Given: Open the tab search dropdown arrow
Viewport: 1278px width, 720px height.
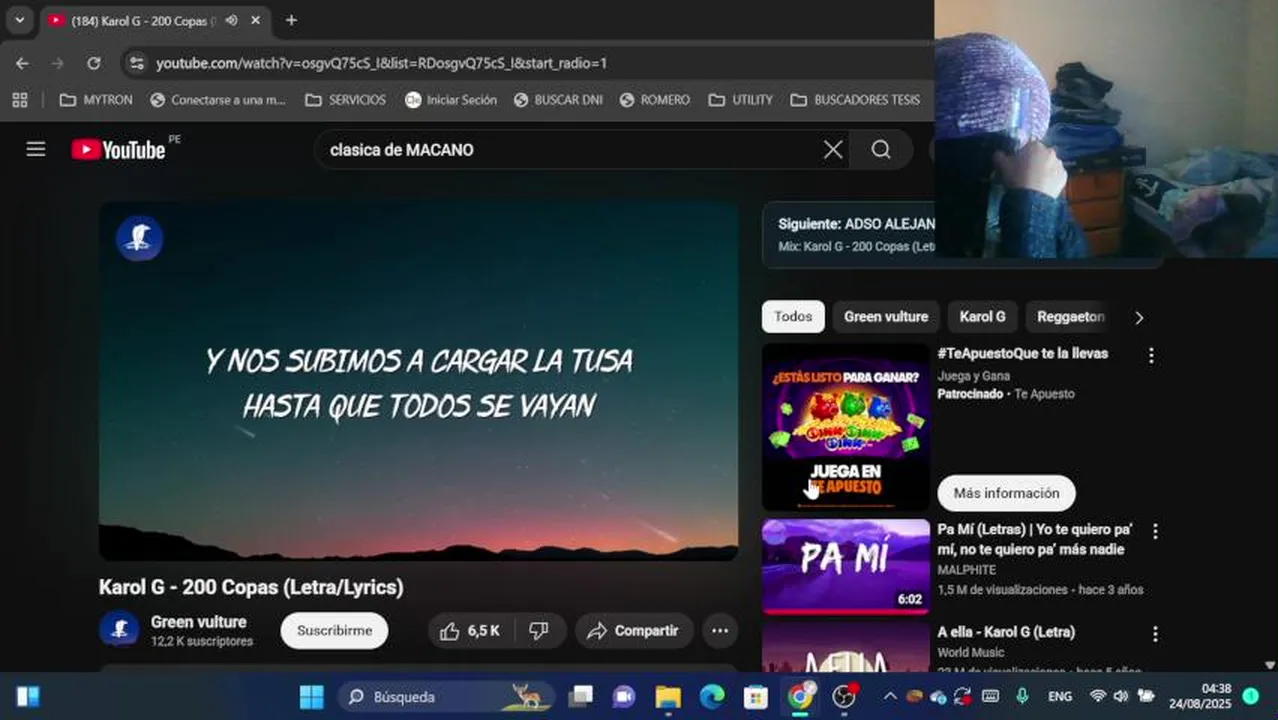Looking at the screenshot, I should [x=19, y=20].
